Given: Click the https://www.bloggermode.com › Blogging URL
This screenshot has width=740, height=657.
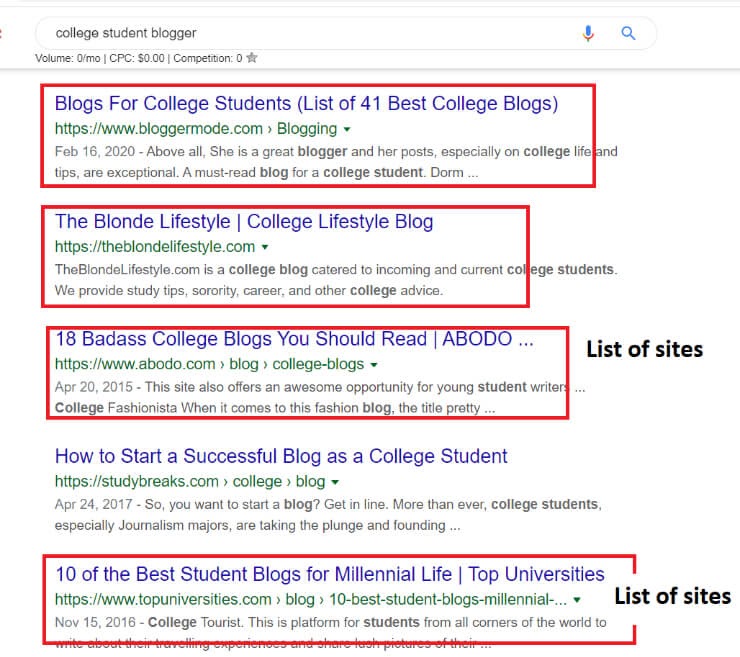Looking at the screenshot, I should click(x=196, y=128).
